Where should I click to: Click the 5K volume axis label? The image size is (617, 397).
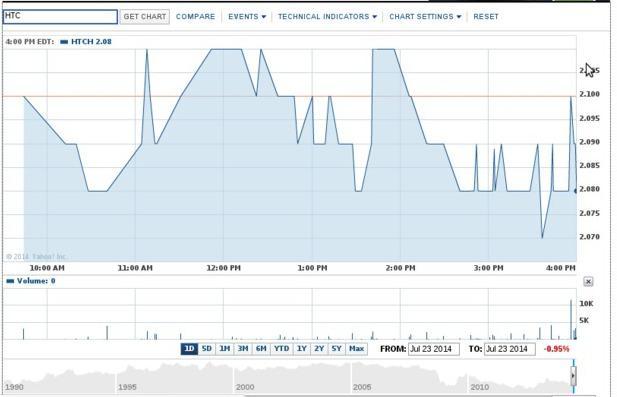point(584,320)
